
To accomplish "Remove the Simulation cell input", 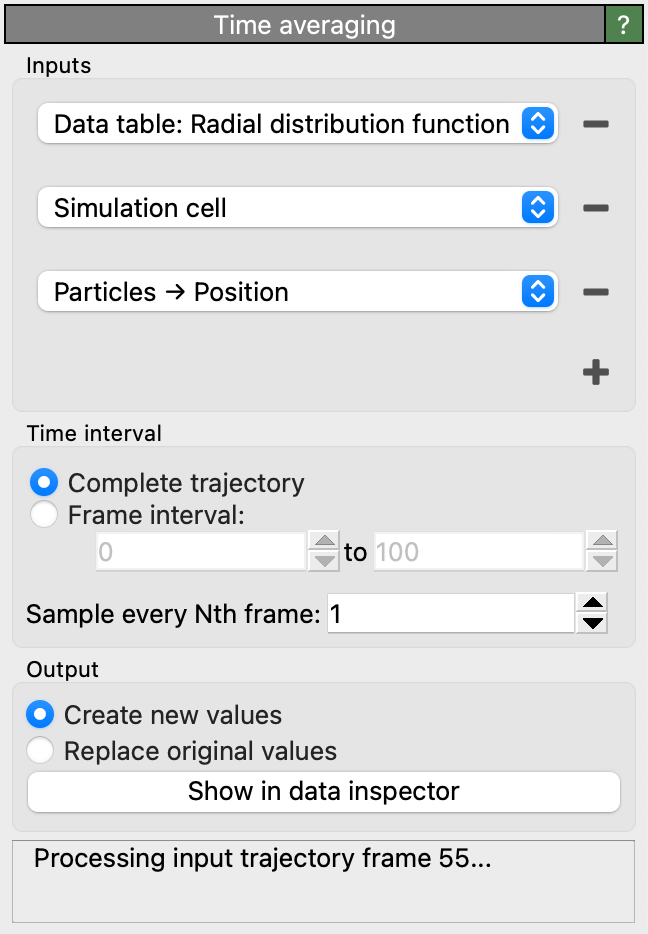I will click(595, 209).
